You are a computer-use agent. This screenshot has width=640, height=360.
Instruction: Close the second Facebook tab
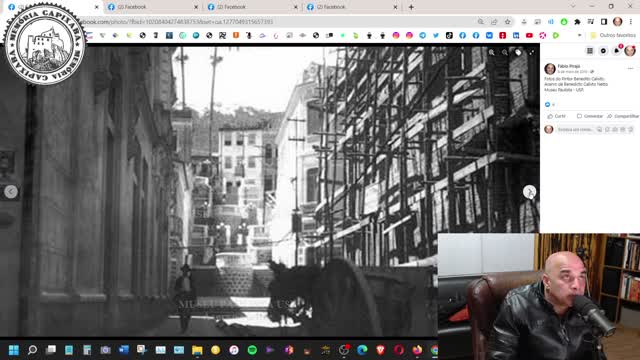(x=196, y=7)
